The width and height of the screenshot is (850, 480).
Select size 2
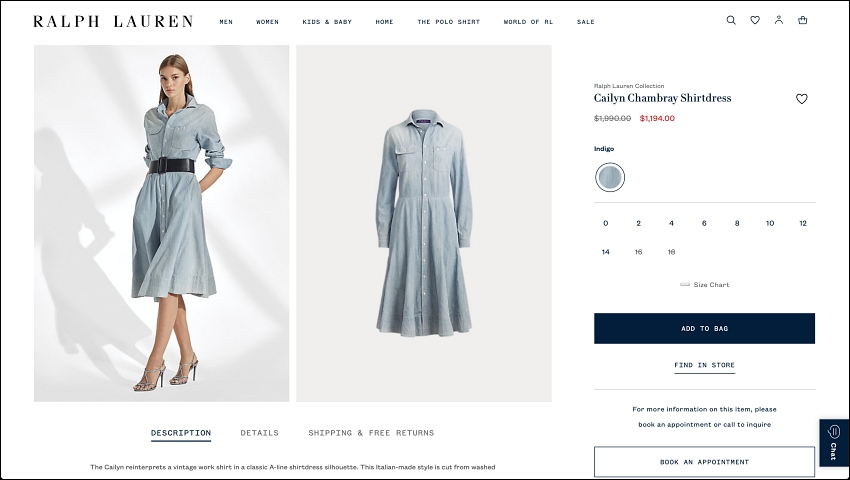click(x=639, y=223)
